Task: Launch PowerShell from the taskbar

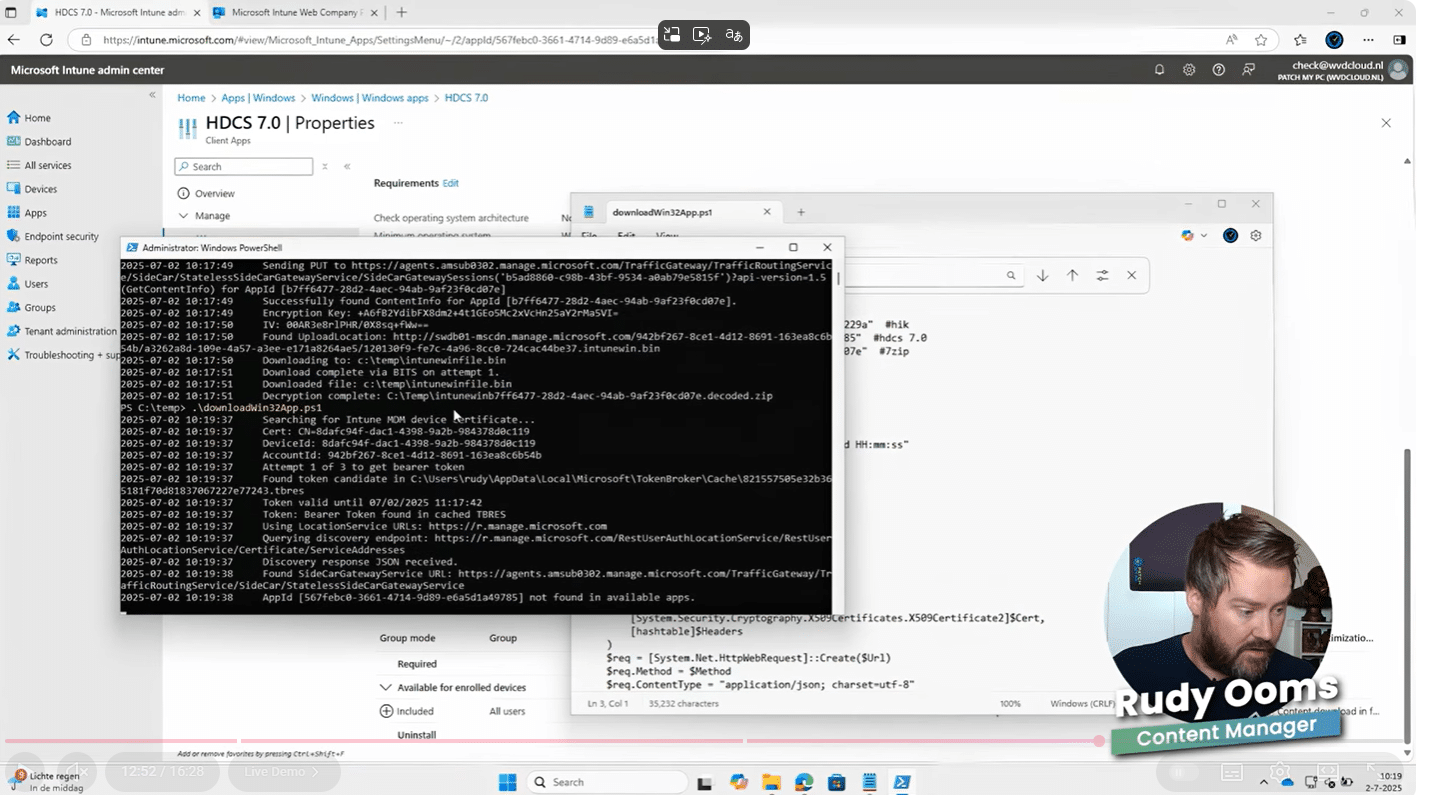Action: (902, 782)
